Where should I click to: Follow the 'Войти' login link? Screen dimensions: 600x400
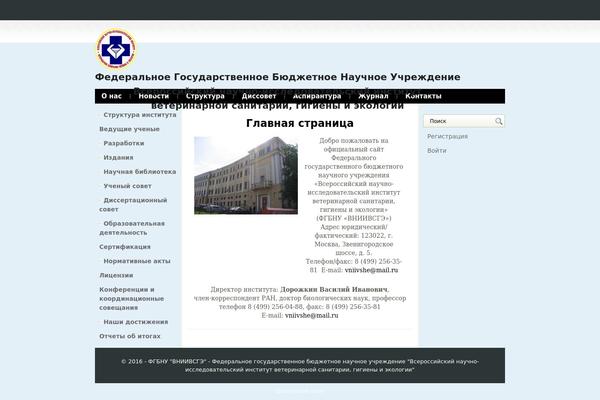[x=437, y=150]
